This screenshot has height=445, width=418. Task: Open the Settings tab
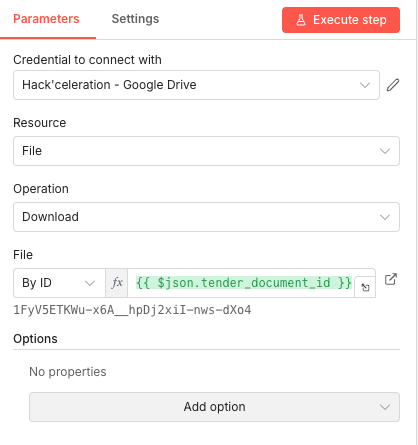(x=135, y=19)
